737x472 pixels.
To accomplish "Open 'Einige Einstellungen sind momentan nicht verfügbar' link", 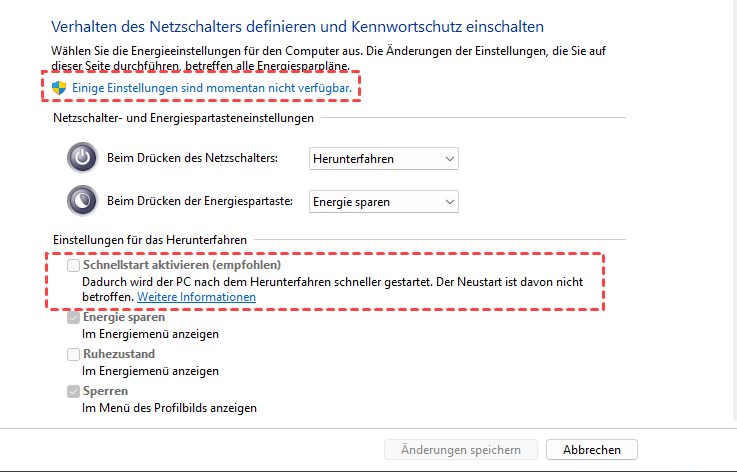I will (211, 89).
